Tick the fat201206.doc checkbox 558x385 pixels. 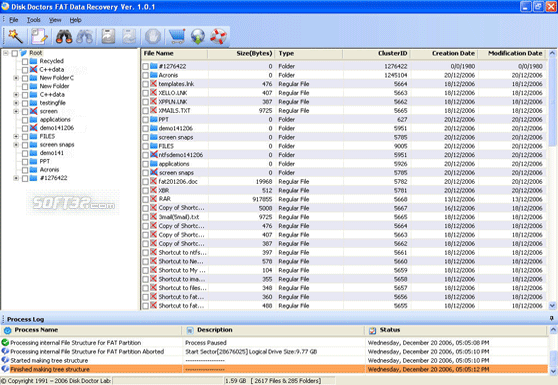click(146, 181)
